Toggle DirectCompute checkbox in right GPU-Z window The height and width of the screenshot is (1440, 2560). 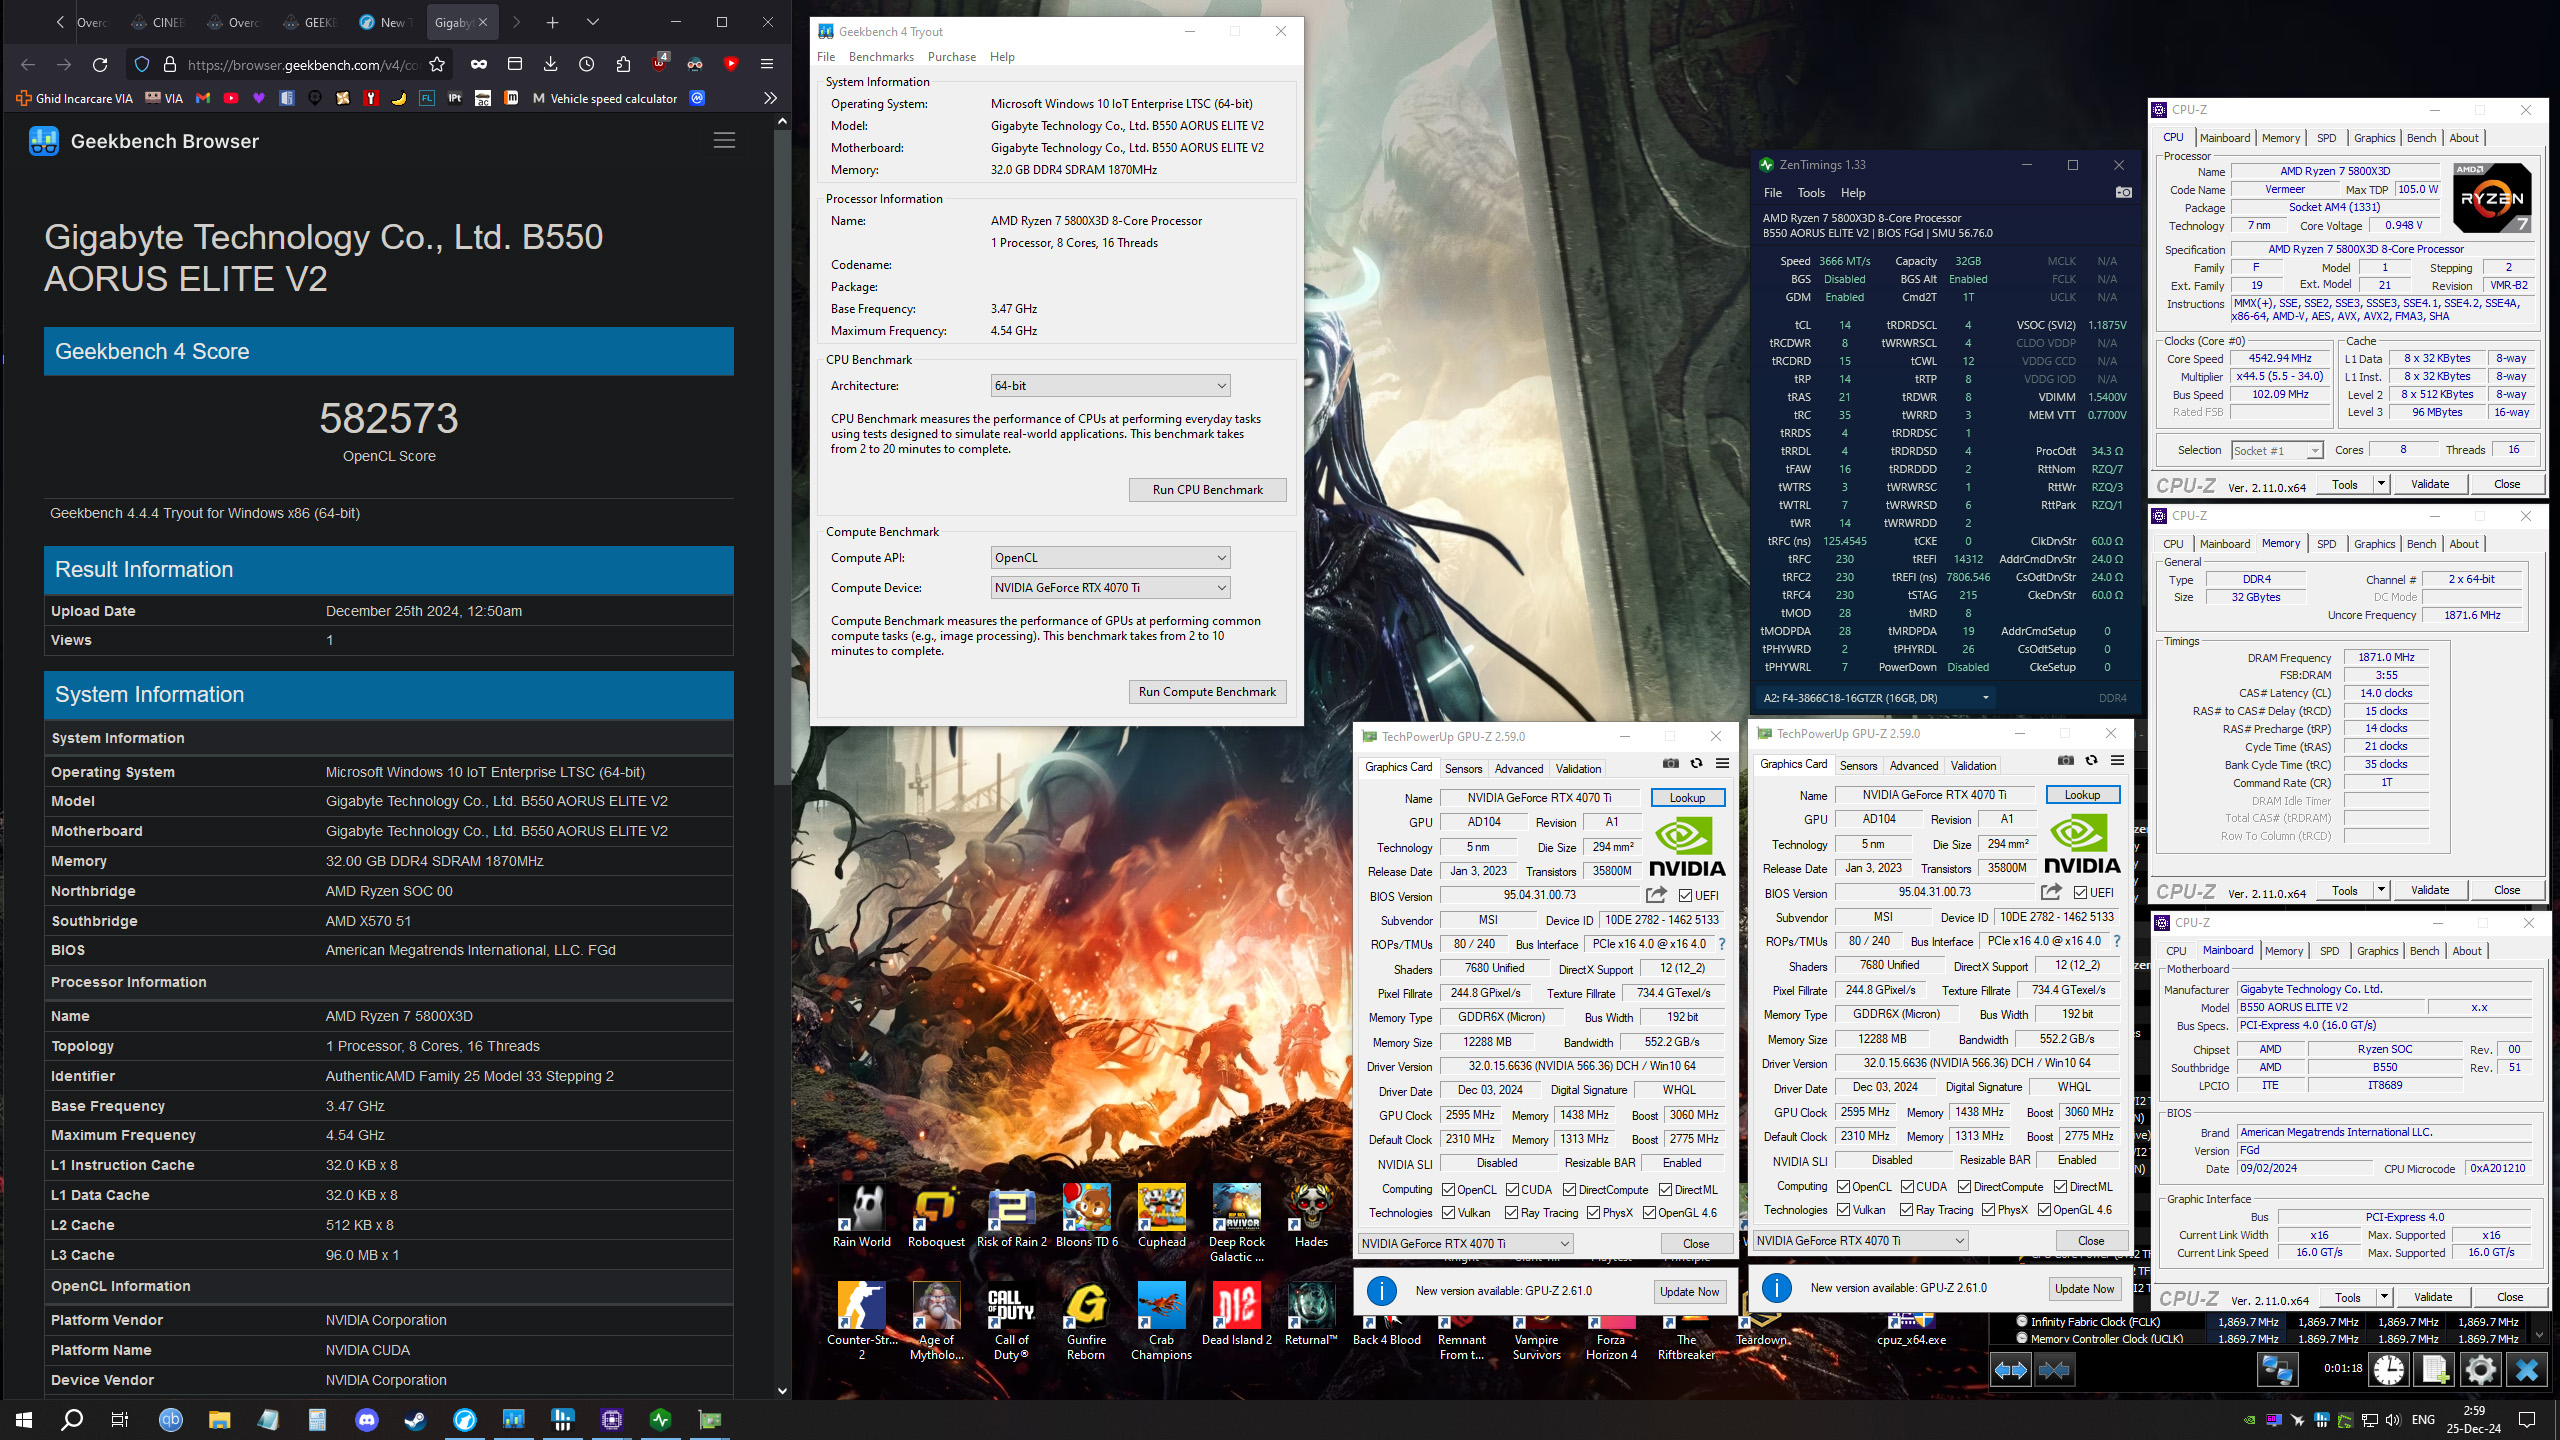coord(1964,1186)
